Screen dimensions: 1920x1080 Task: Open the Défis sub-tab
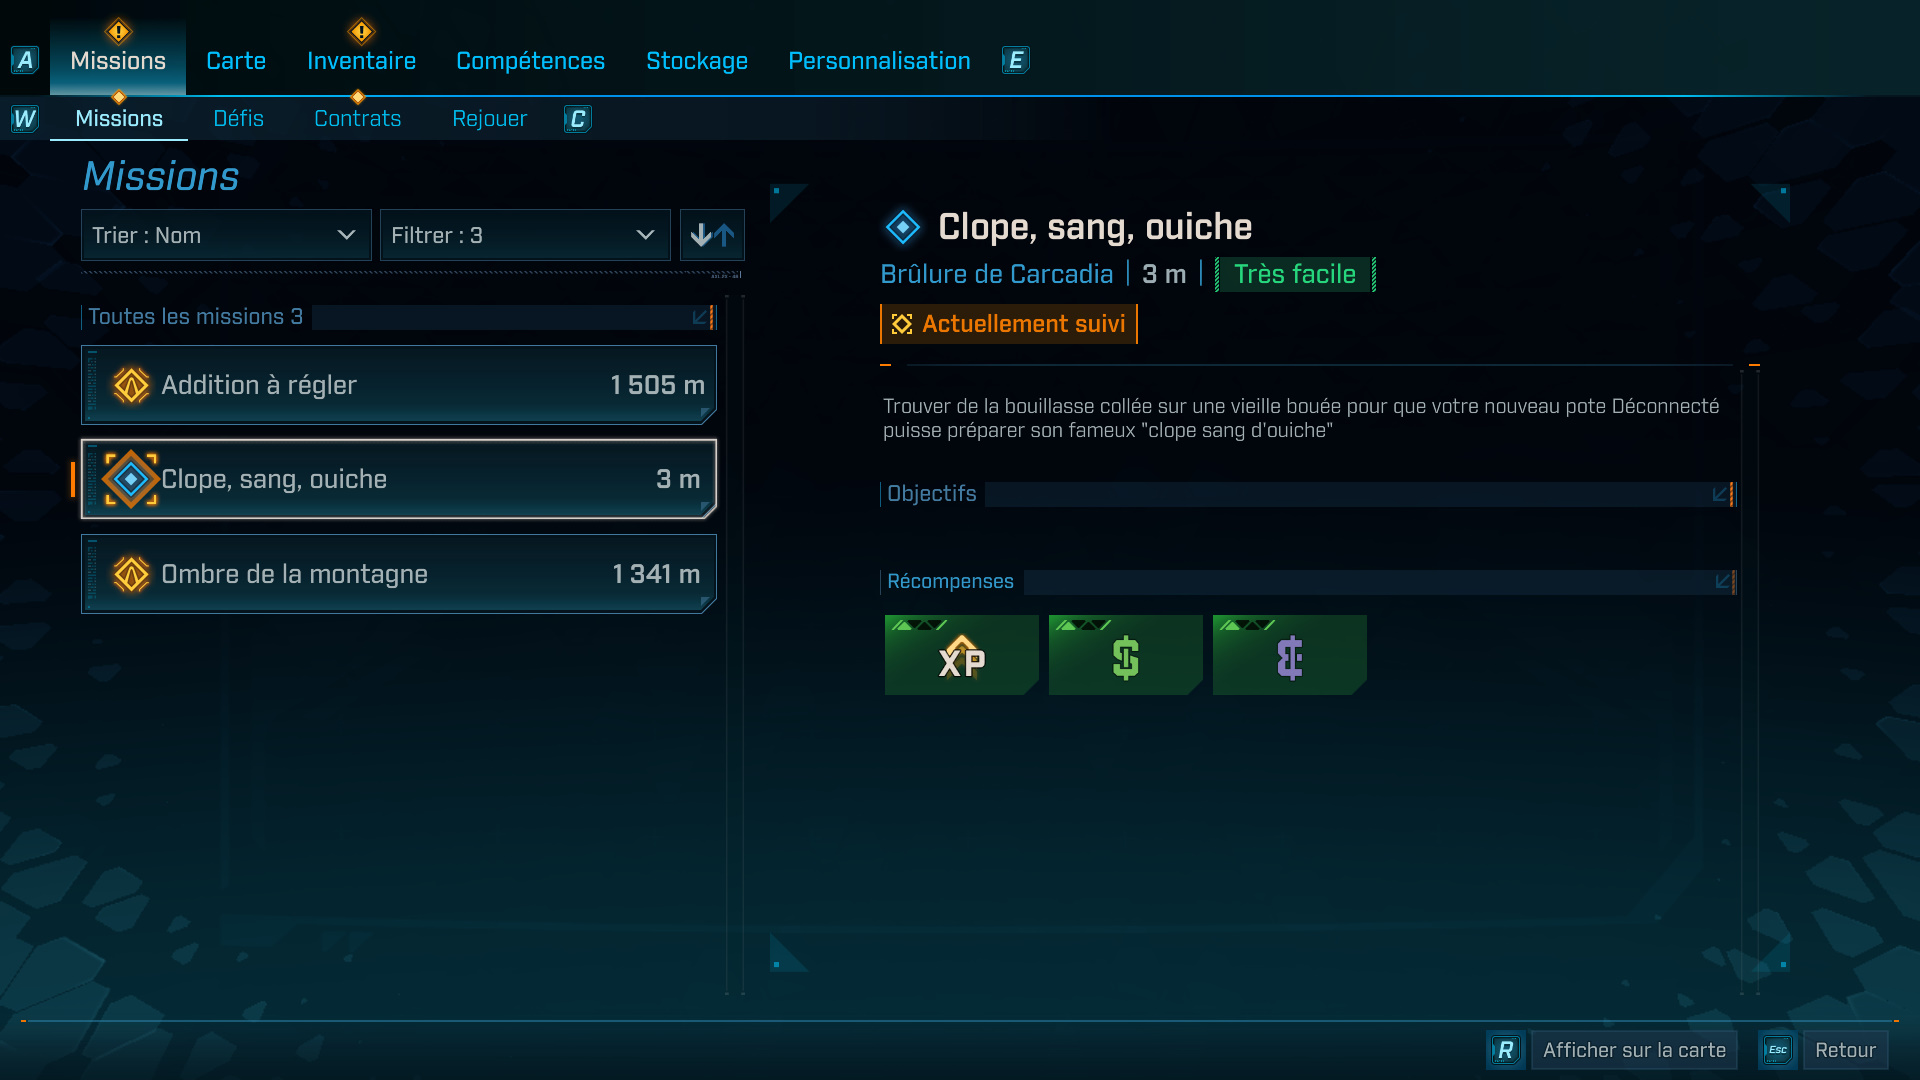238,118
